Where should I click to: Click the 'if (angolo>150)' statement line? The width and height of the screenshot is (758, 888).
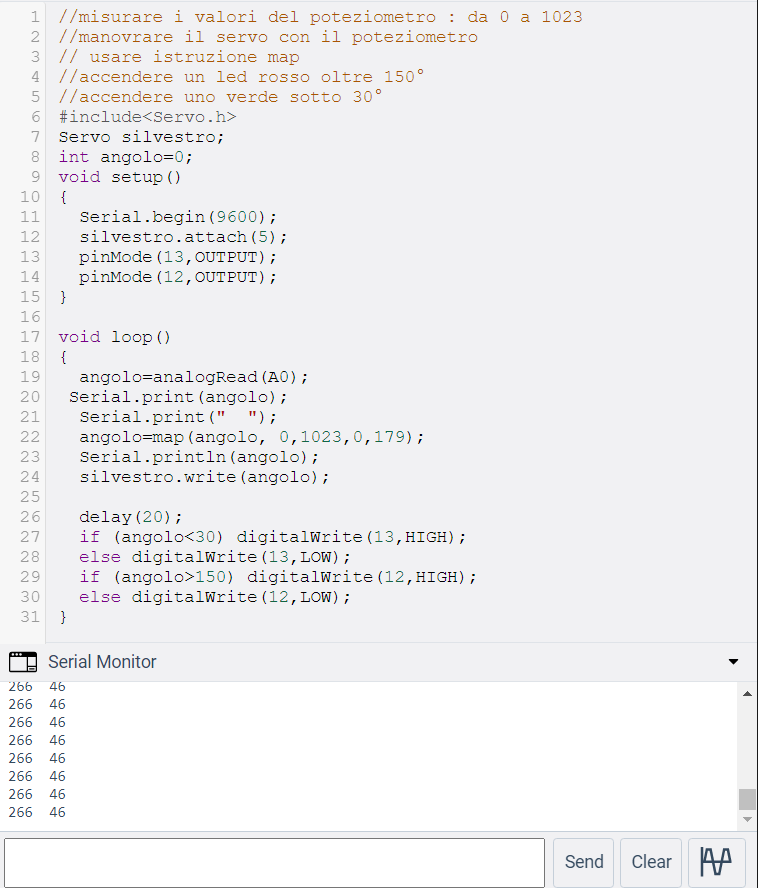278,577
